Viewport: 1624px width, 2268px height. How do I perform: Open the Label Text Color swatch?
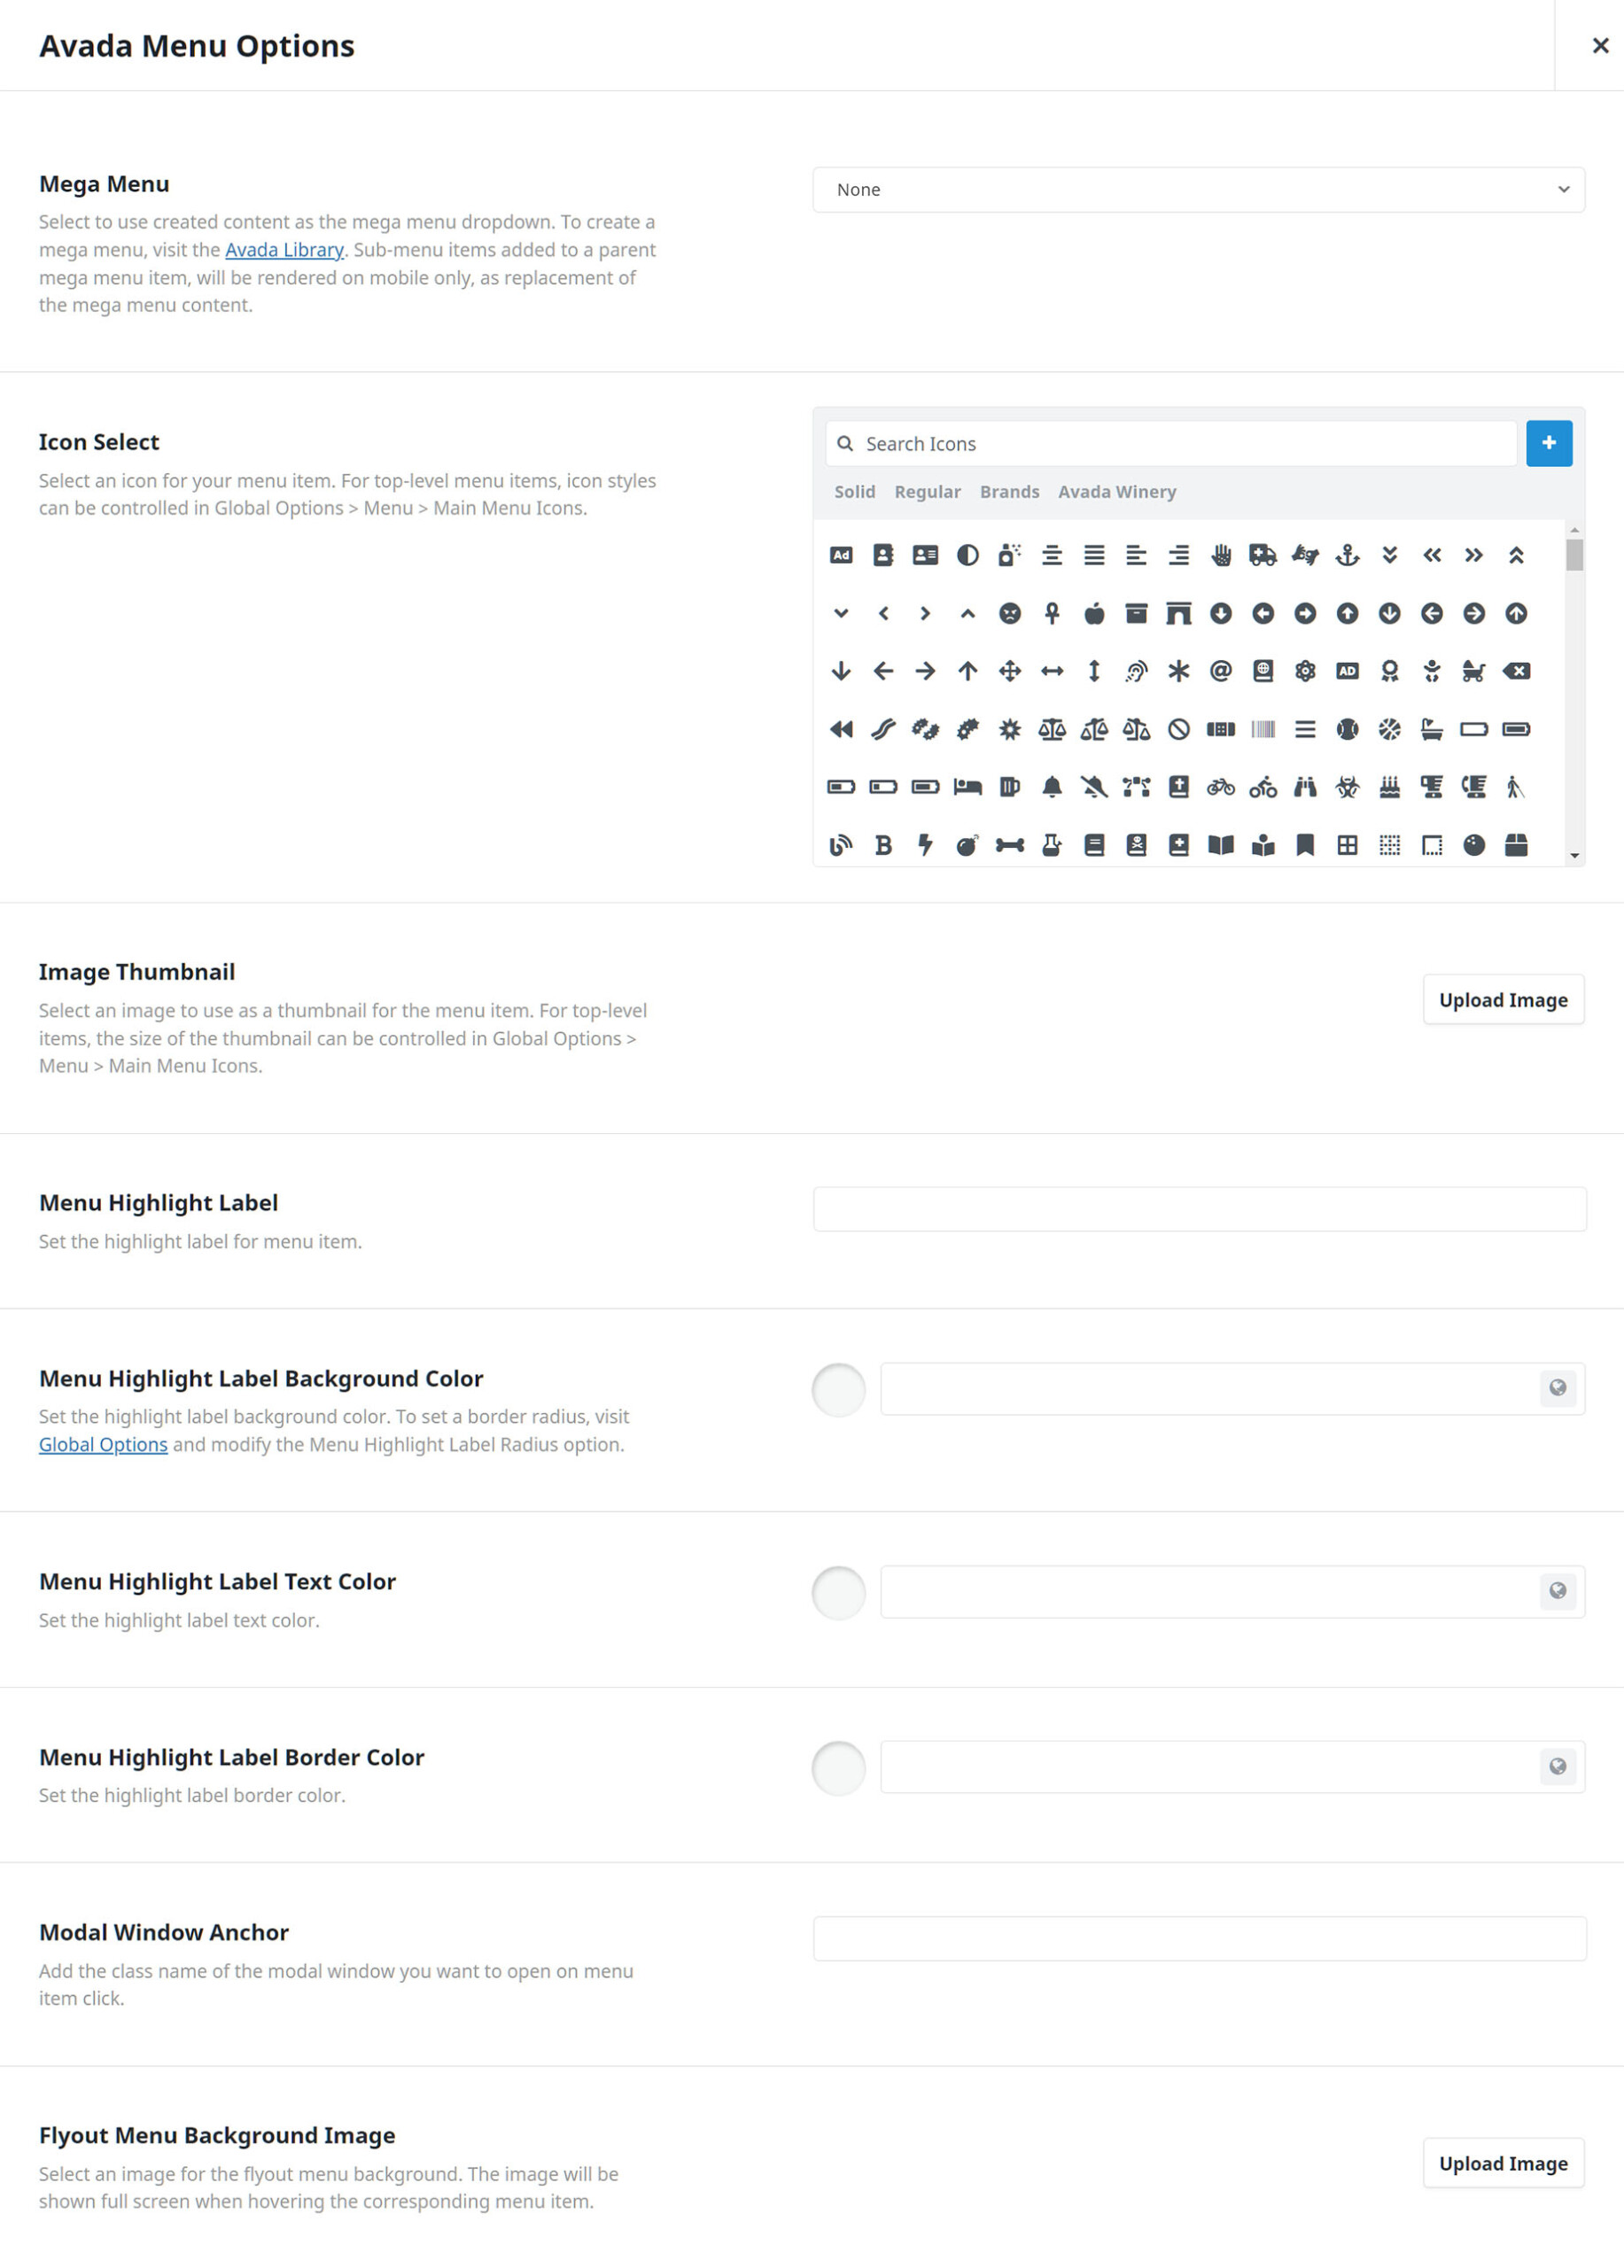pos(838,1593)
